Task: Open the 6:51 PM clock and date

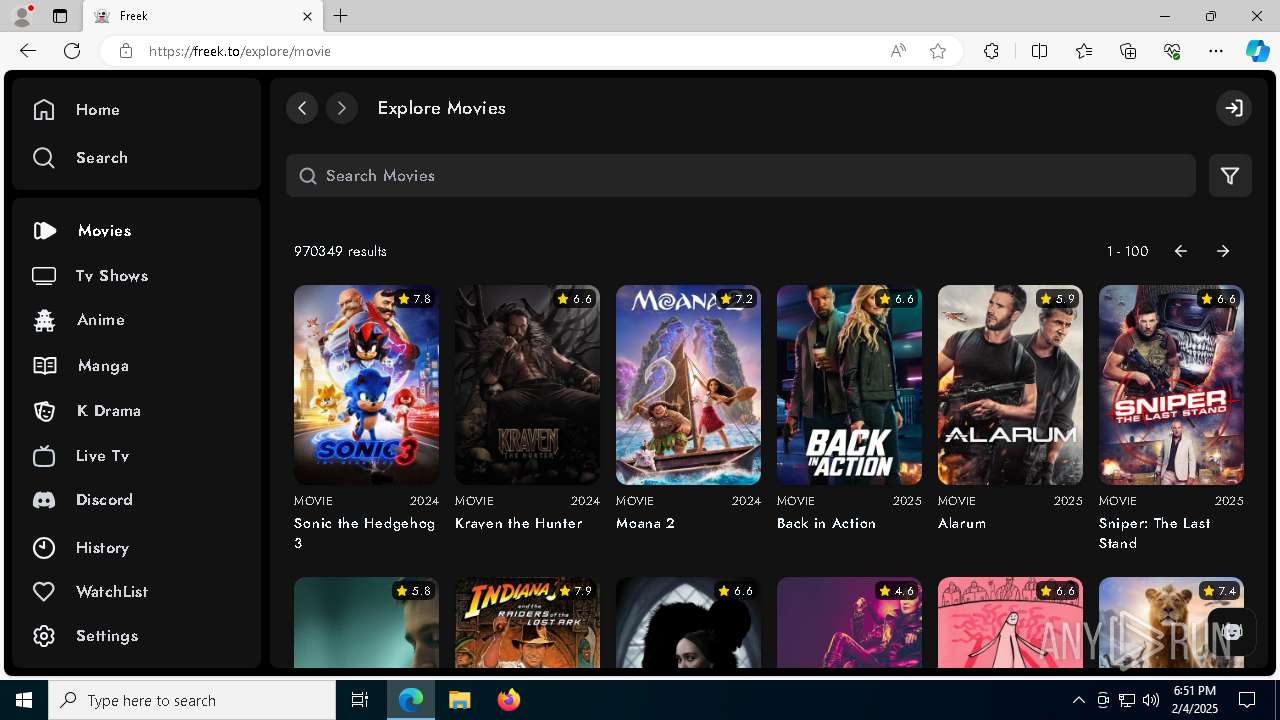Action: tap(1194, 700)
